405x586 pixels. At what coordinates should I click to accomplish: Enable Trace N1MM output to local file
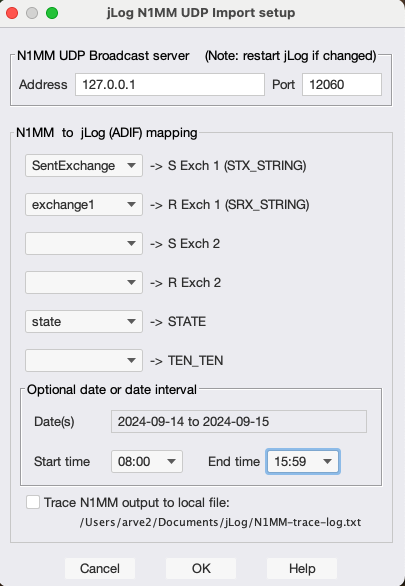[33, 502]
